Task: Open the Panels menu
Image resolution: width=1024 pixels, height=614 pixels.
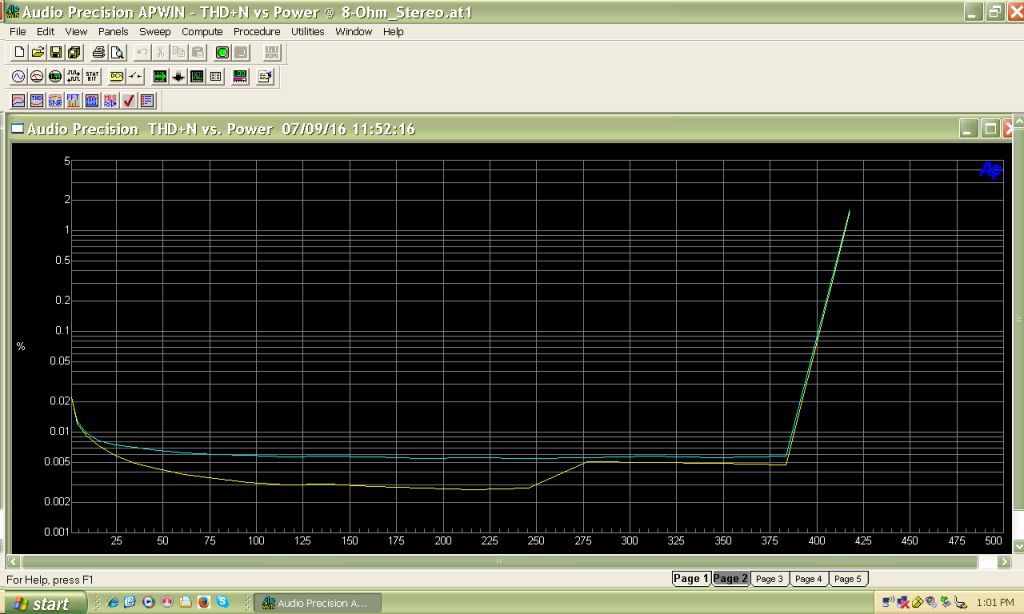Action: click(113, 31)
